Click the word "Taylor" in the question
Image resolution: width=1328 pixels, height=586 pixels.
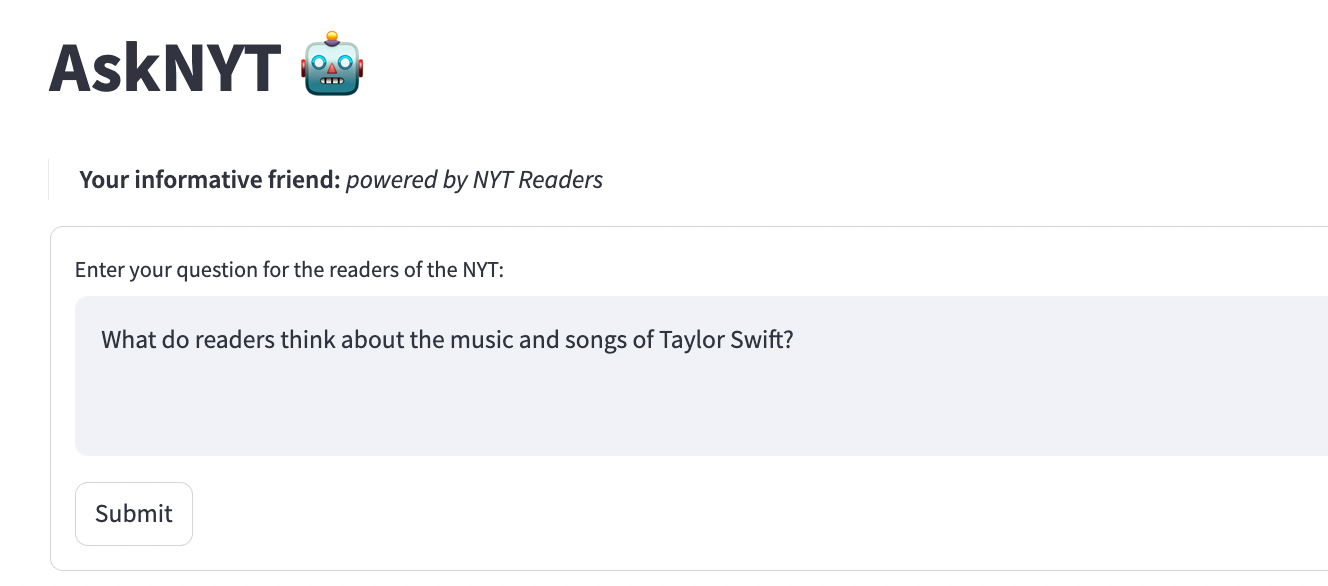[x=692, y=340]
